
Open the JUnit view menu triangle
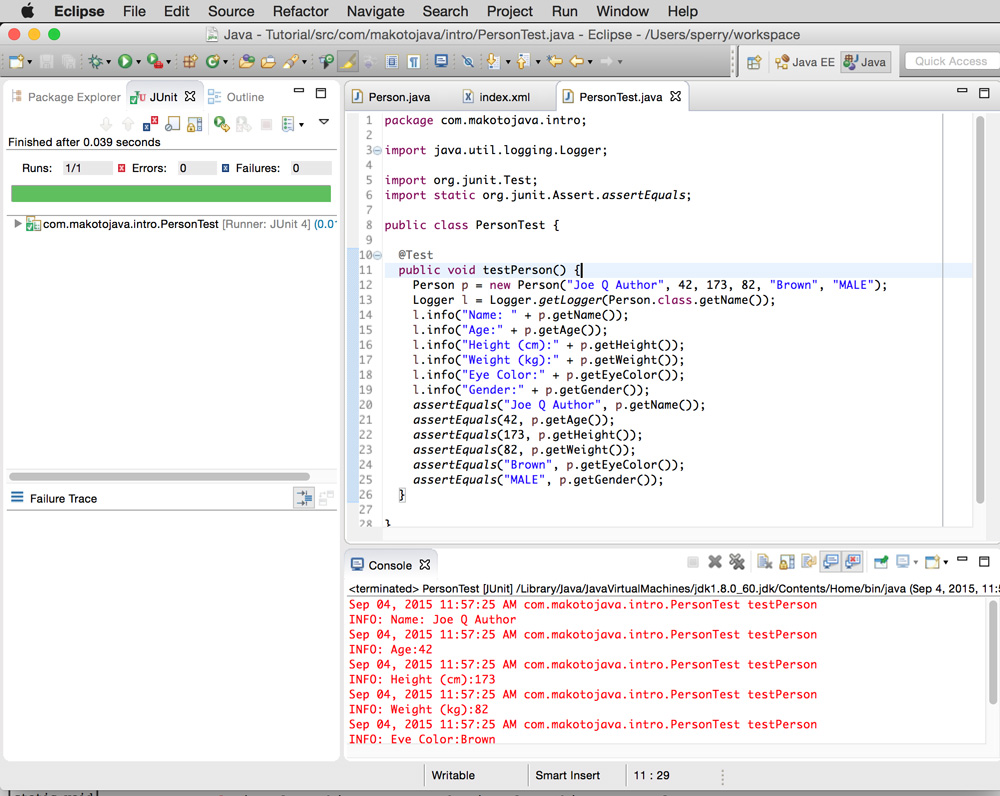coord(323,122)
